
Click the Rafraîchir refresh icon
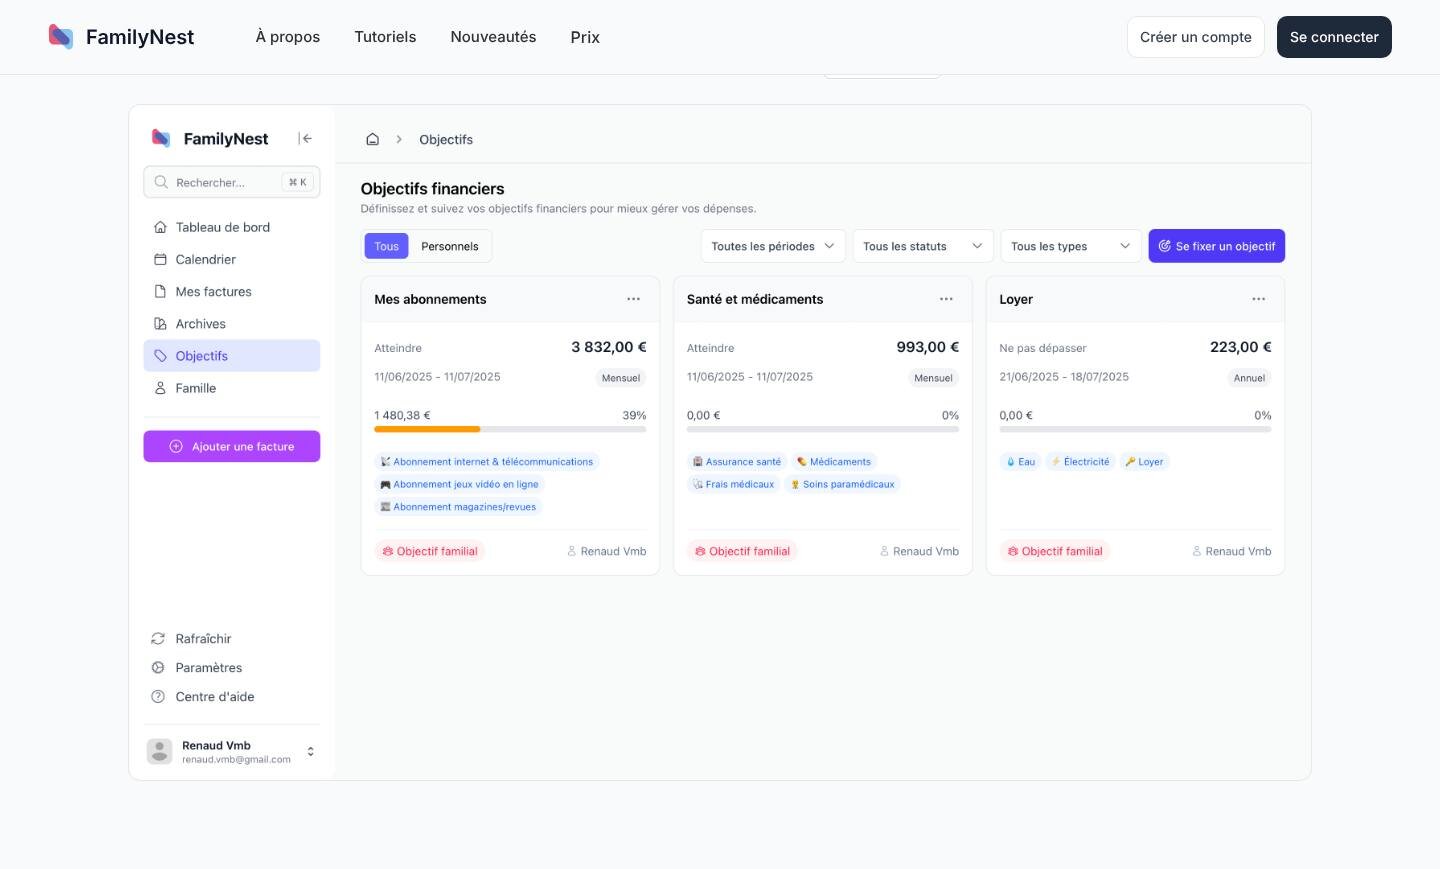tap(158, 639)
